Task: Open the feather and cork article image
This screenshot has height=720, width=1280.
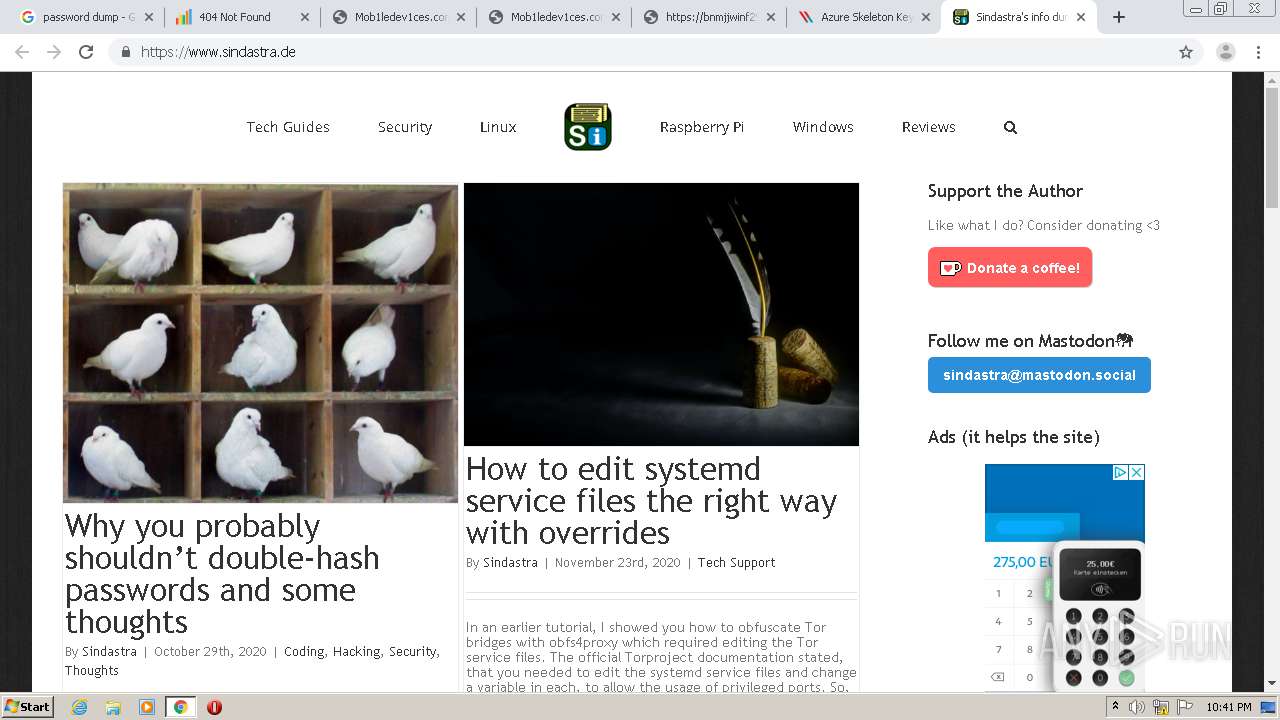Action: tap(661, 314)
